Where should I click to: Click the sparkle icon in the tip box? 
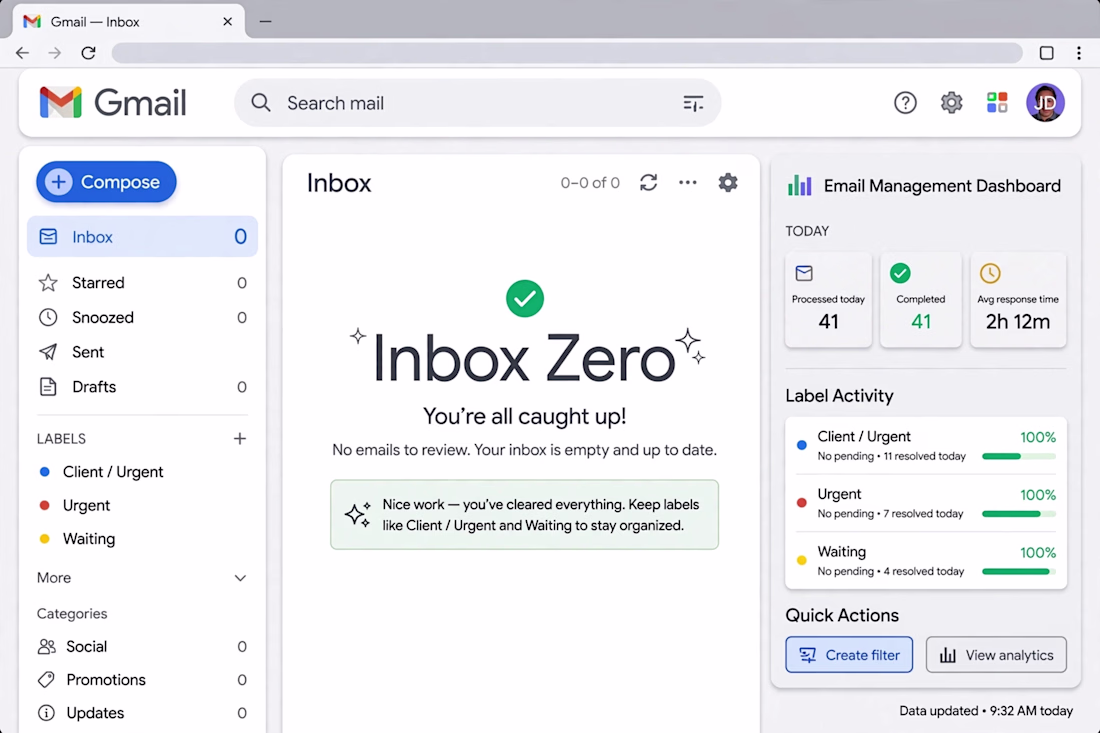[358, 514]
